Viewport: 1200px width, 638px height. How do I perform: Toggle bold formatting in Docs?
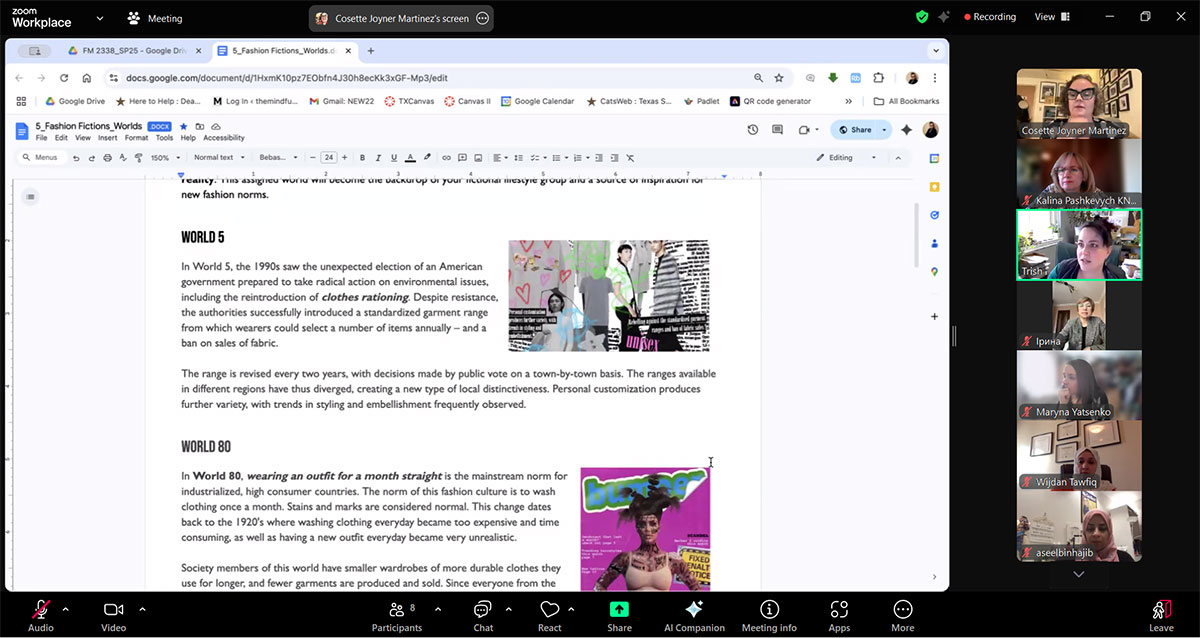362,158
